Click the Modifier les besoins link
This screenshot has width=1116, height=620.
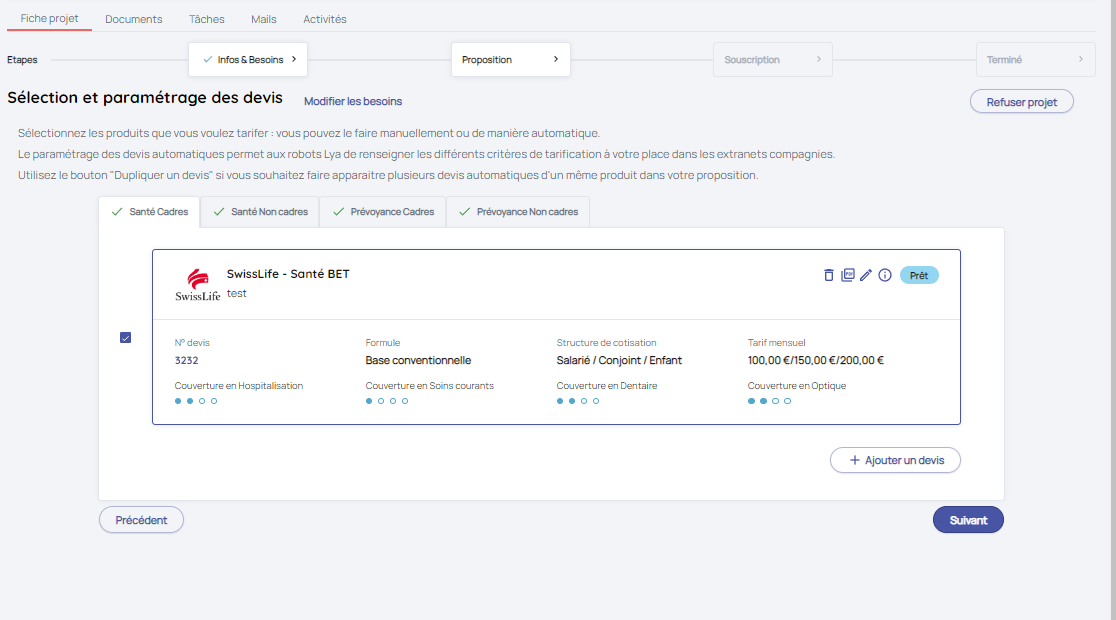(x=353, y=101)
